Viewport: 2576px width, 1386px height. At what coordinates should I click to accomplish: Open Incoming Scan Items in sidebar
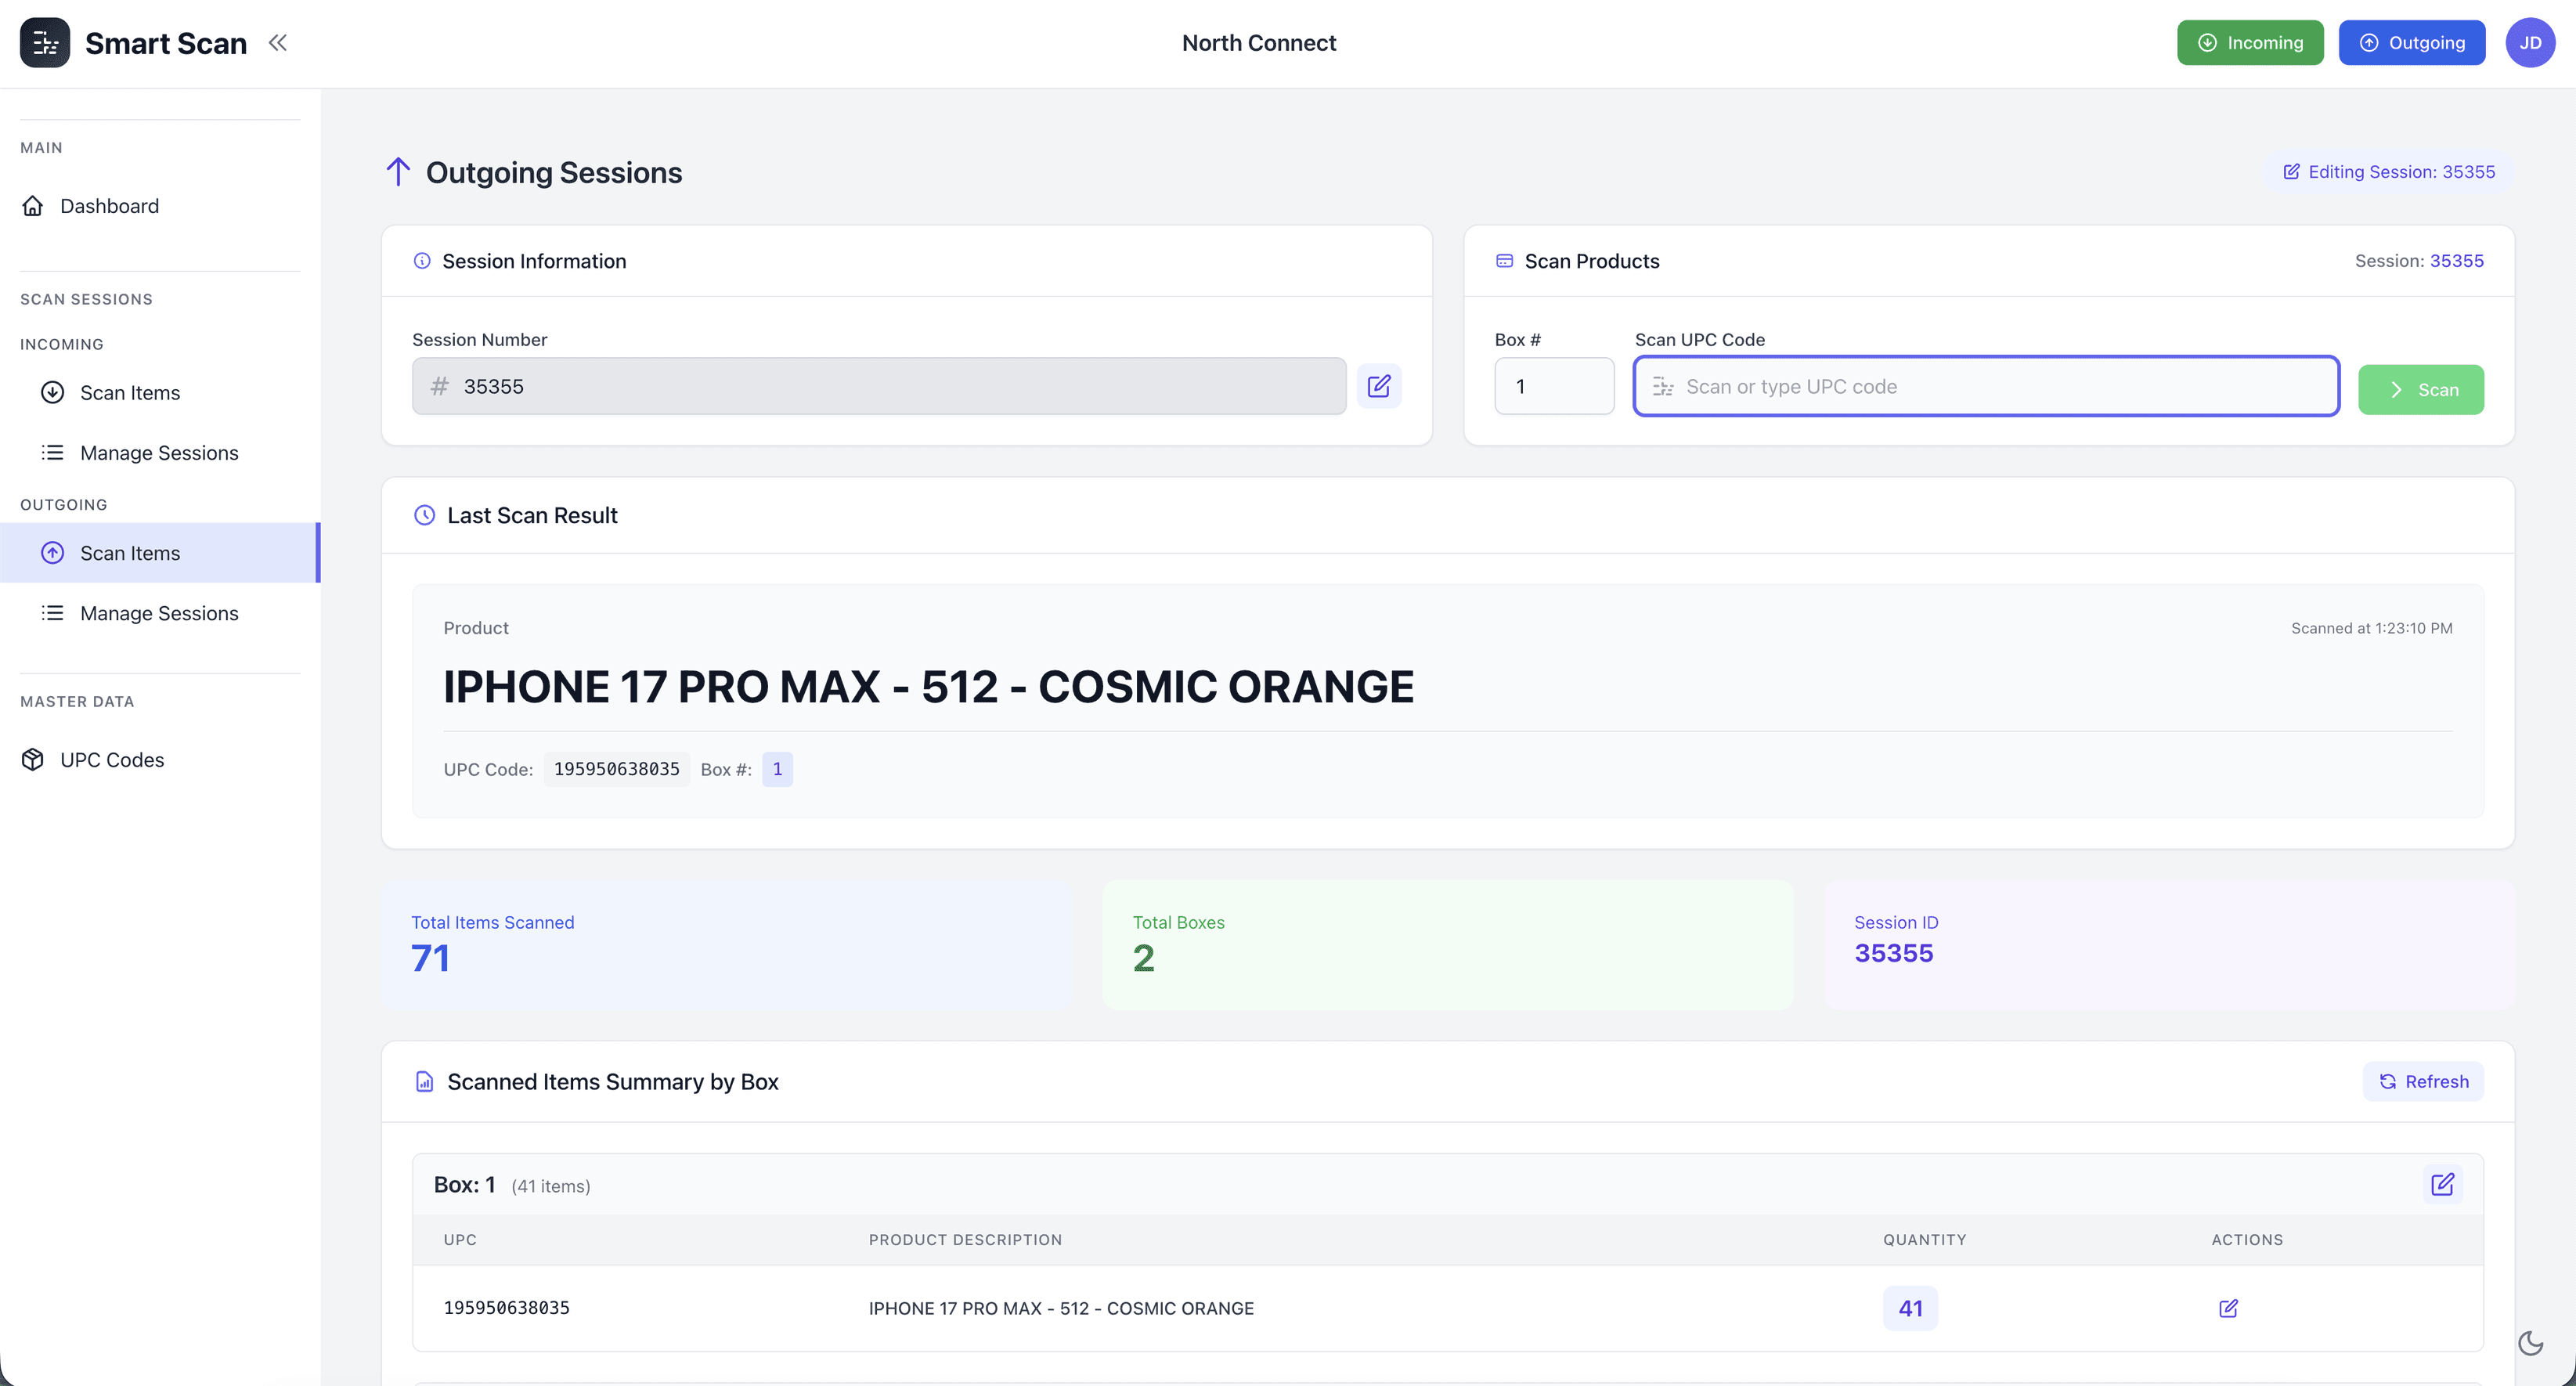(130, 392)
